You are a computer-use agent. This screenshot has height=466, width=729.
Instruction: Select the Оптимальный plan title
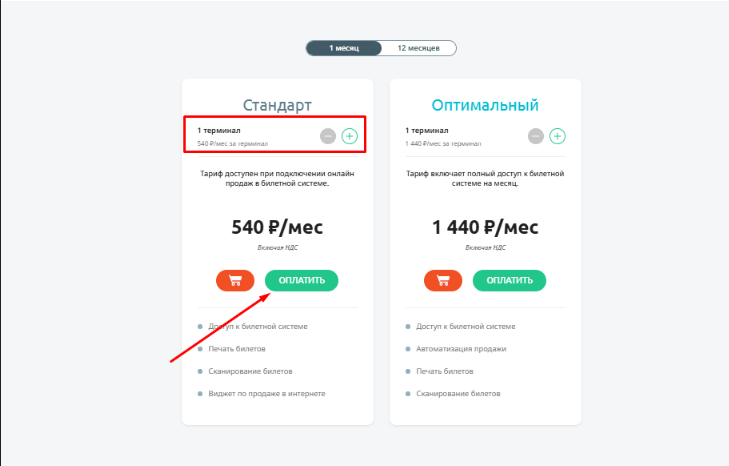tap(485, 105)
